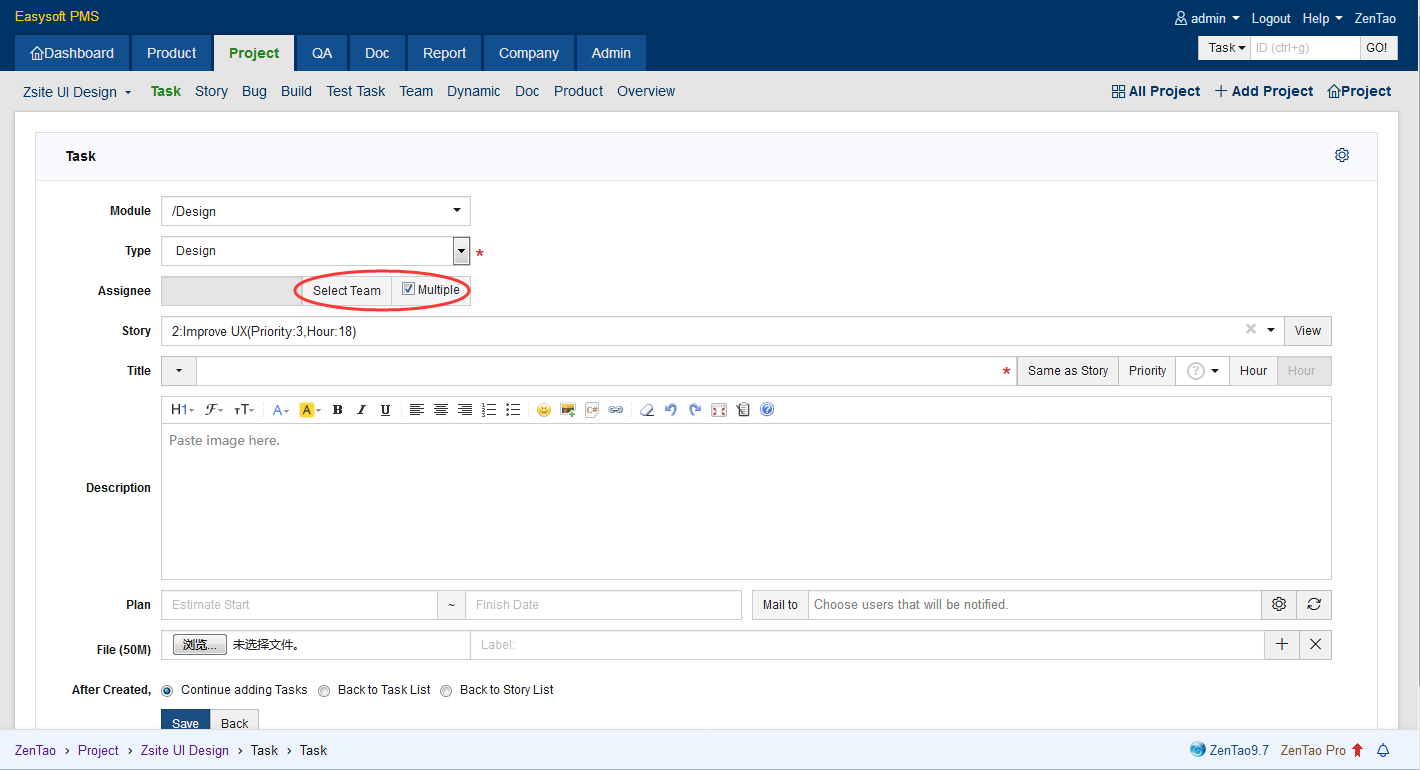Expand the Zsite UI Design project switcher
The image size is (1420, 770).
(x=77, y=92)
